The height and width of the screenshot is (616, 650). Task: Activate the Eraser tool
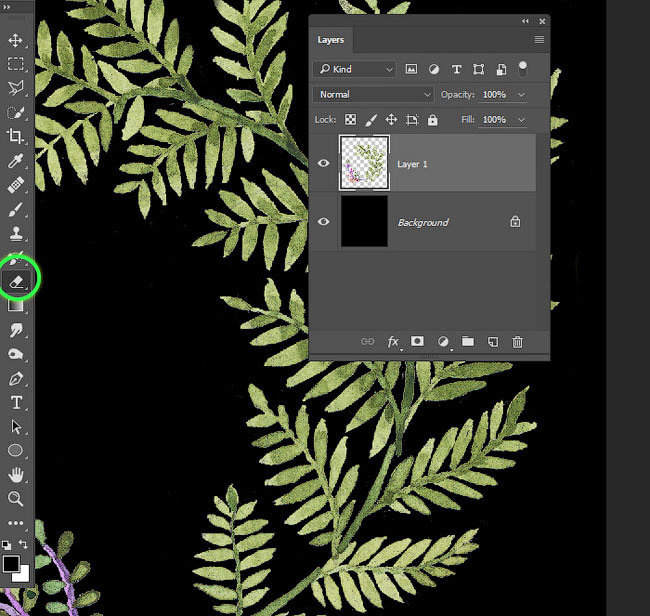[x=17, y=282]
